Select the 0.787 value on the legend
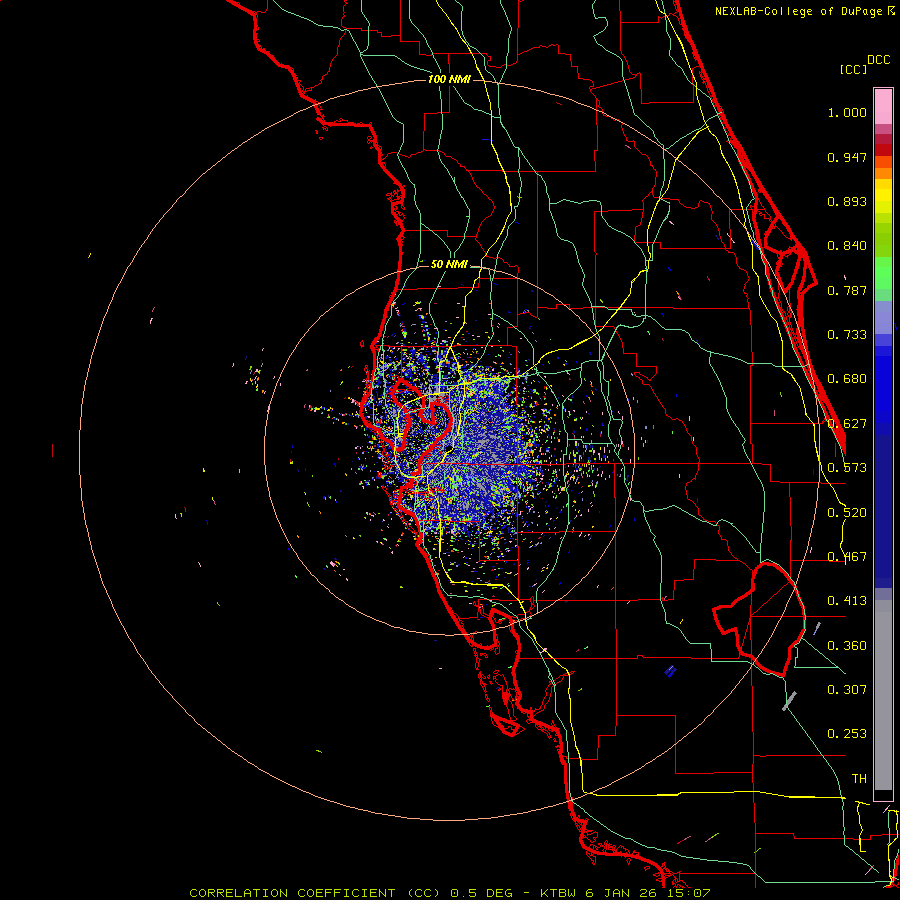Image resolution: width=900 pixels, height=900 pixels. pos(847,290)
